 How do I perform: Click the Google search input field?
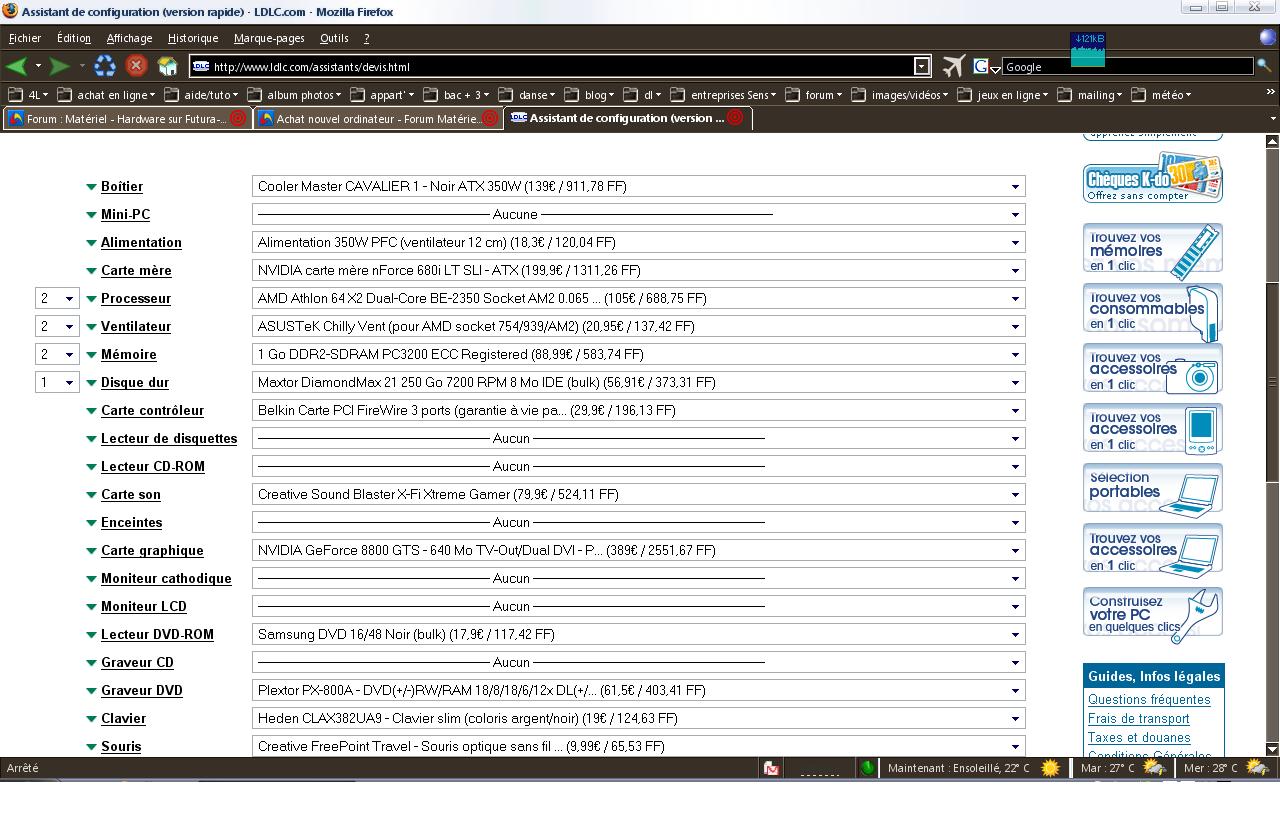[x=1127, y=66]
